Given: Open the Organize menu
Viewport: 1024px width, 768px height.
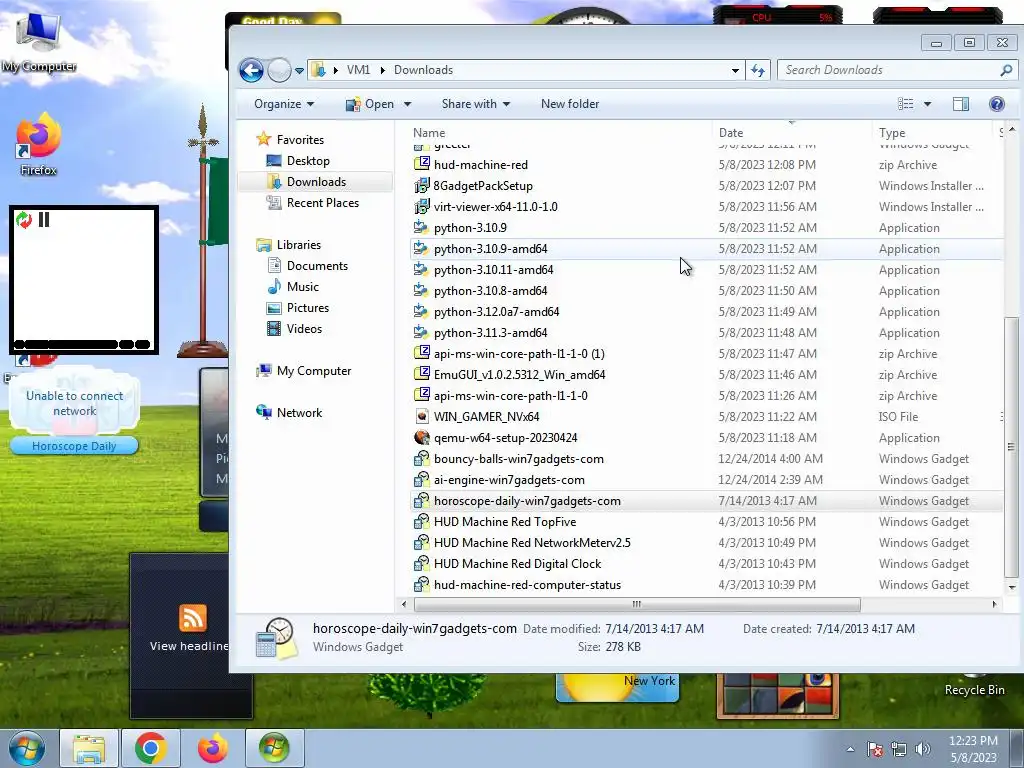Looking at the screenshot, I should pos(284,104).
